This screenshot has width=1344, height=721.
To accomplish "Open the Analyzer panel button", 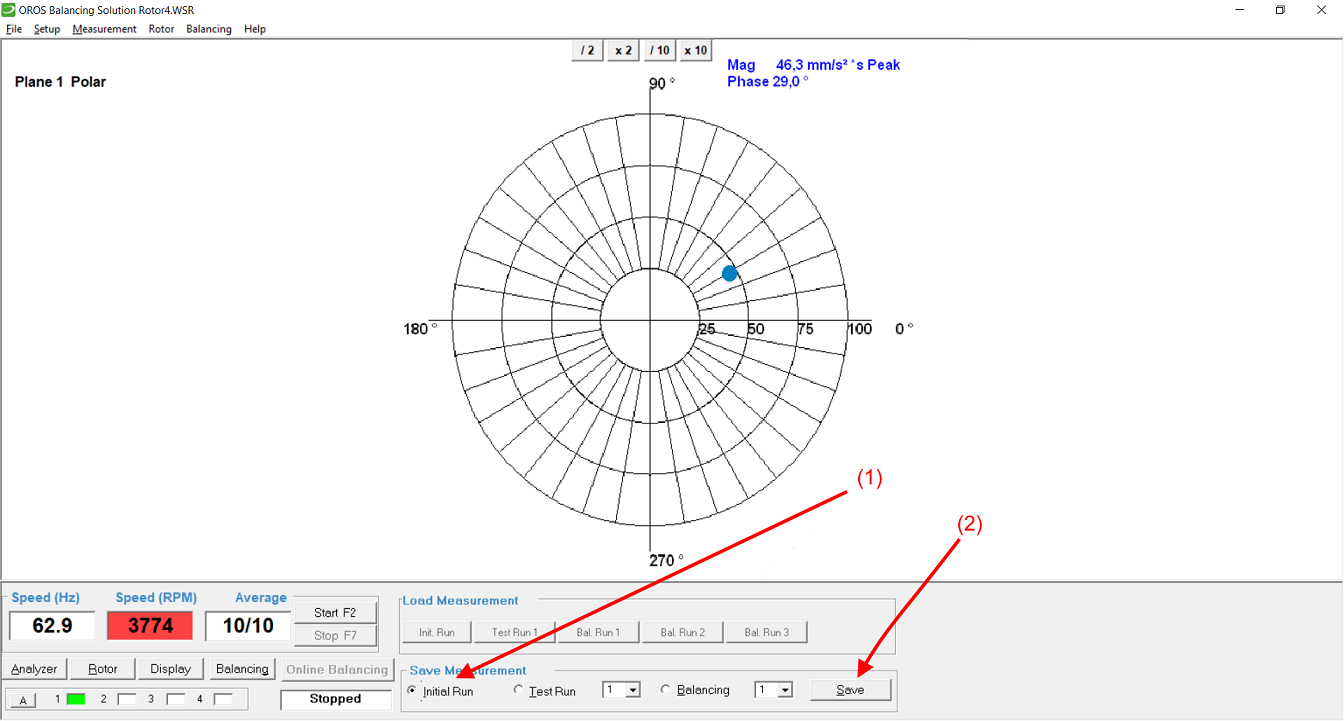I will [35, 669].
